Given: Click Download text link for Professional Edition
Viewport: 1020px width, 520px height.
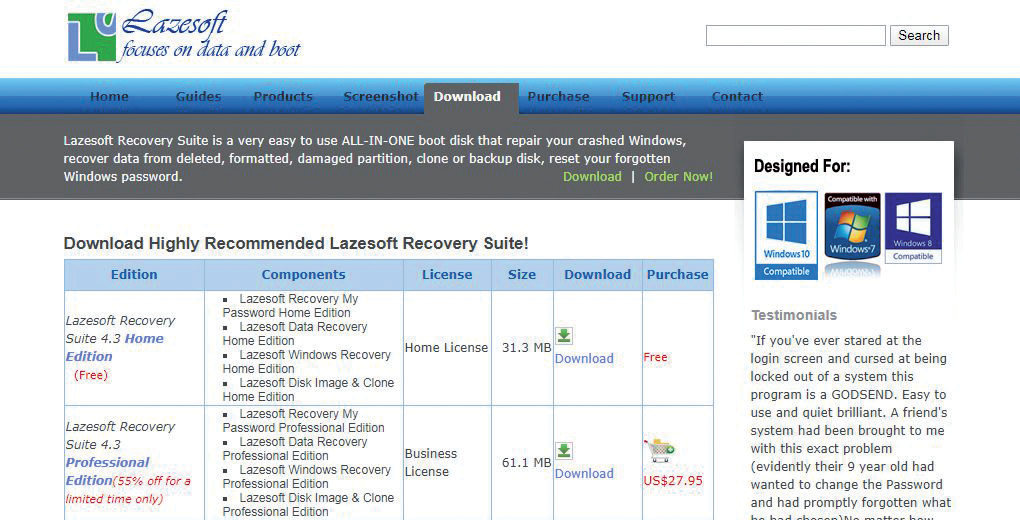Looking at the screenshot, I should coord(584,474).
